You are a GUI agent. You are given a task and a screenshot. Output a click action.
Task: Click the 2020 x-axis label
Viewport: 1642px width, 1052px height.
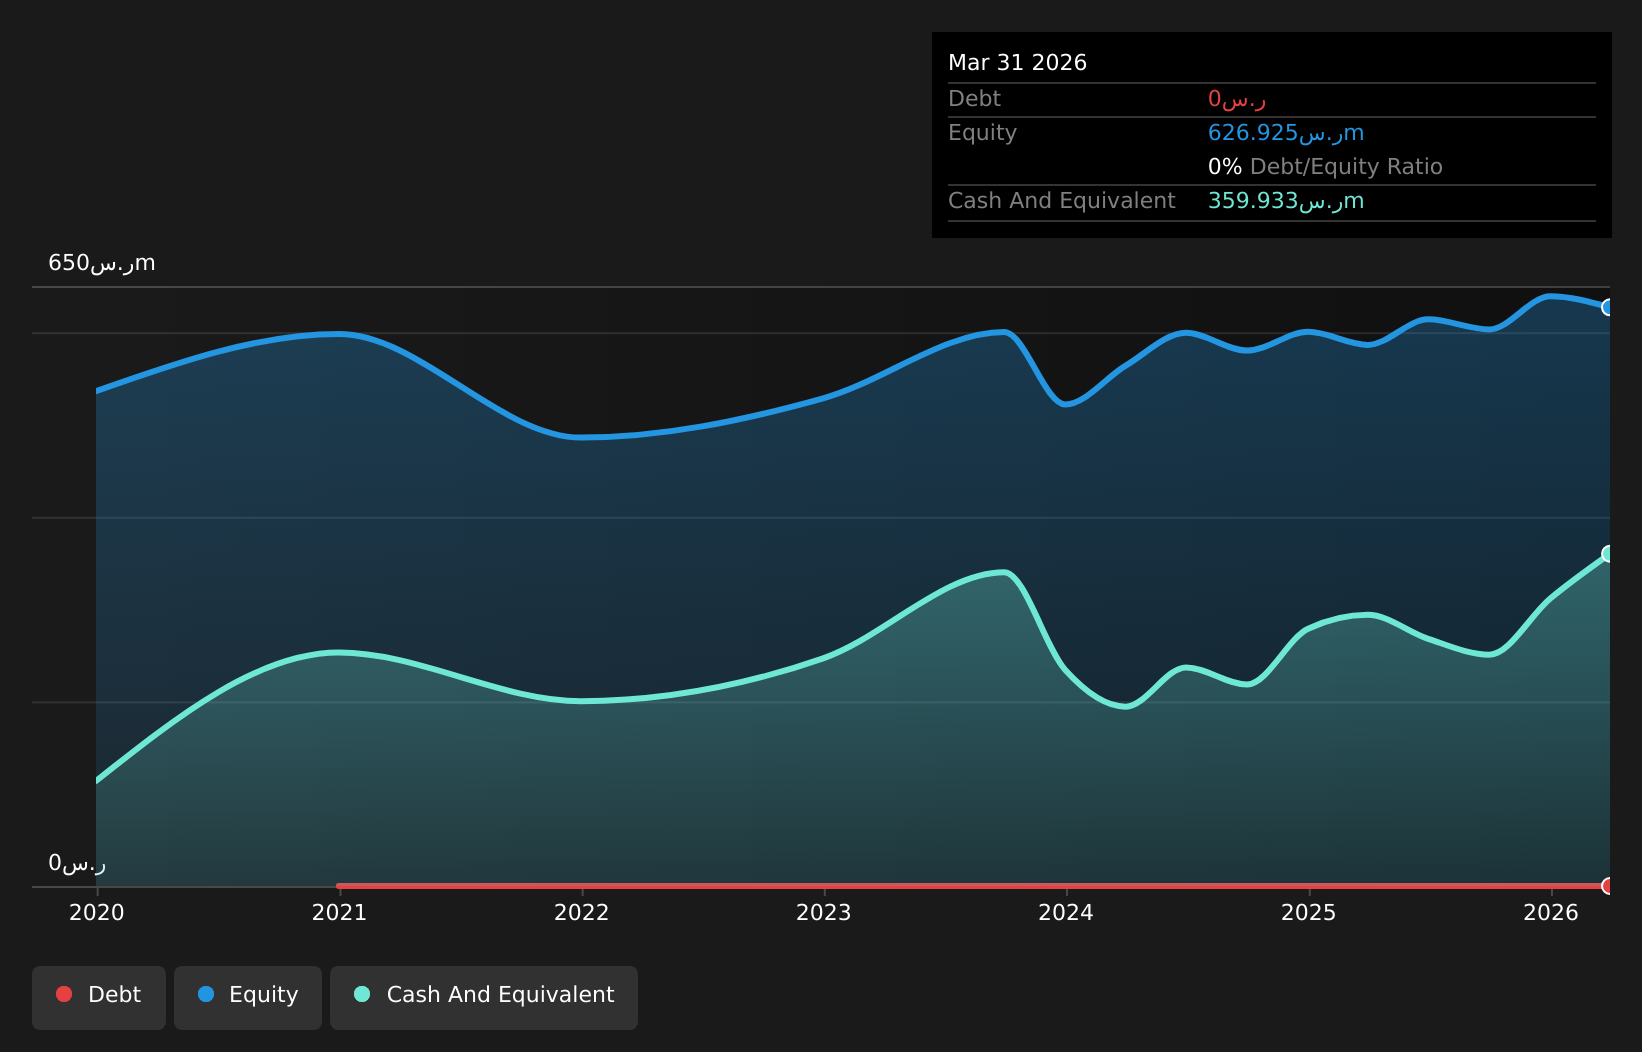point(97,912)
